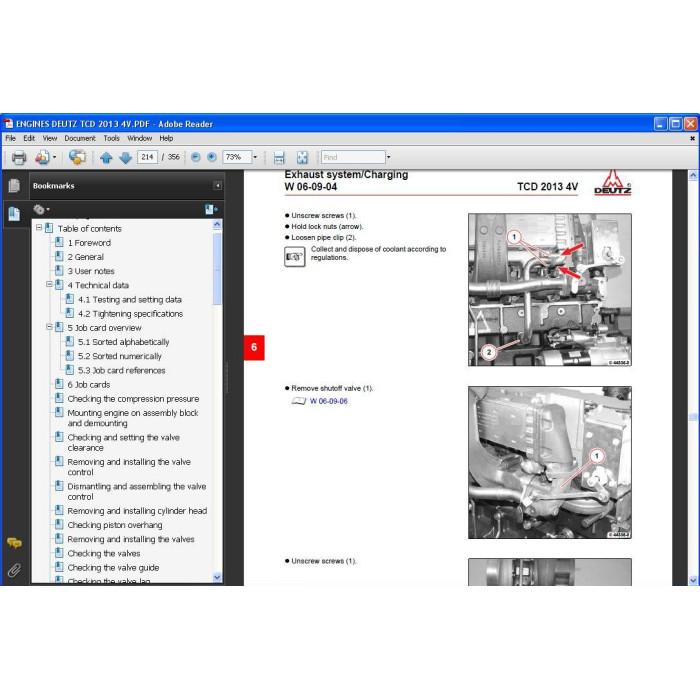Open bookmark 5.3 Job card references
700x700 pixels.
[121, 371]
